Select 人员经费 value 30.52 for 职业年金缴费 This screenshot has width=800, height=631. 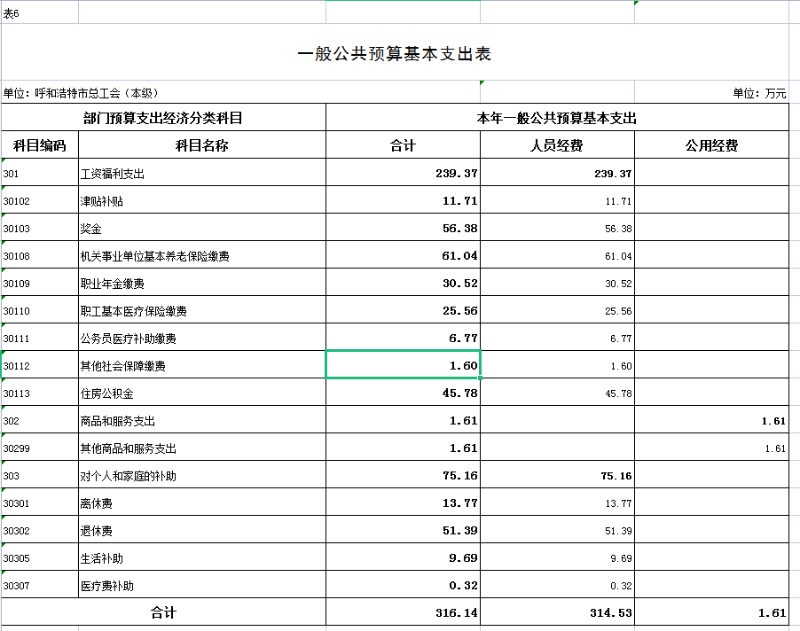(557, 284)
